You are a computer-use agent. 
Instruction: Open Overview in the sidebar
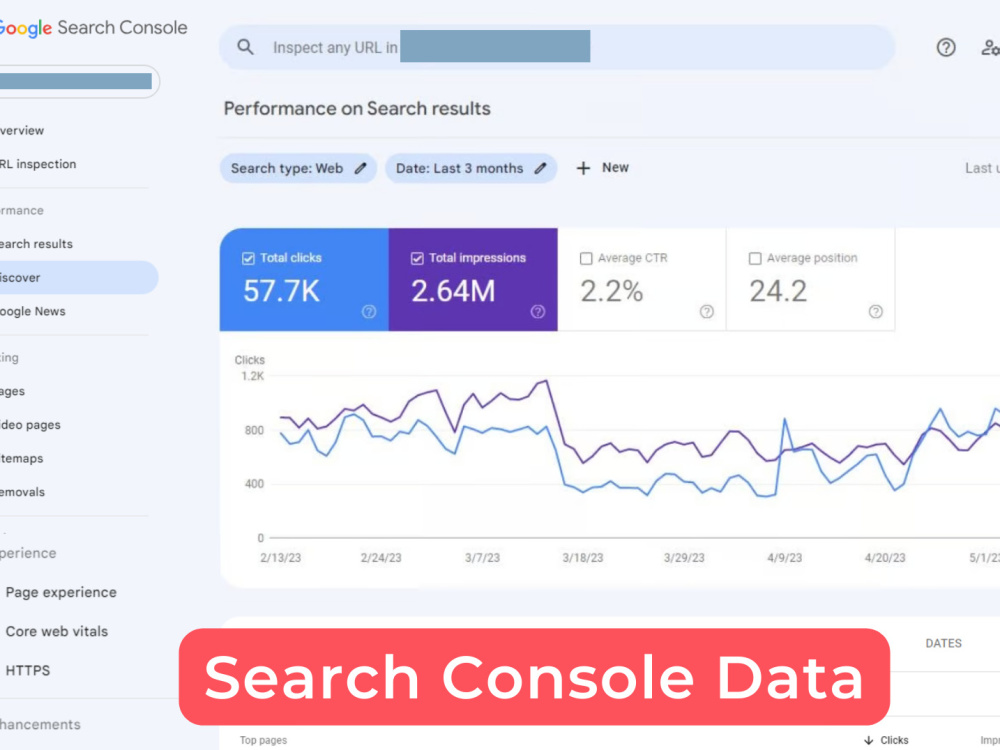pos(22,131)
